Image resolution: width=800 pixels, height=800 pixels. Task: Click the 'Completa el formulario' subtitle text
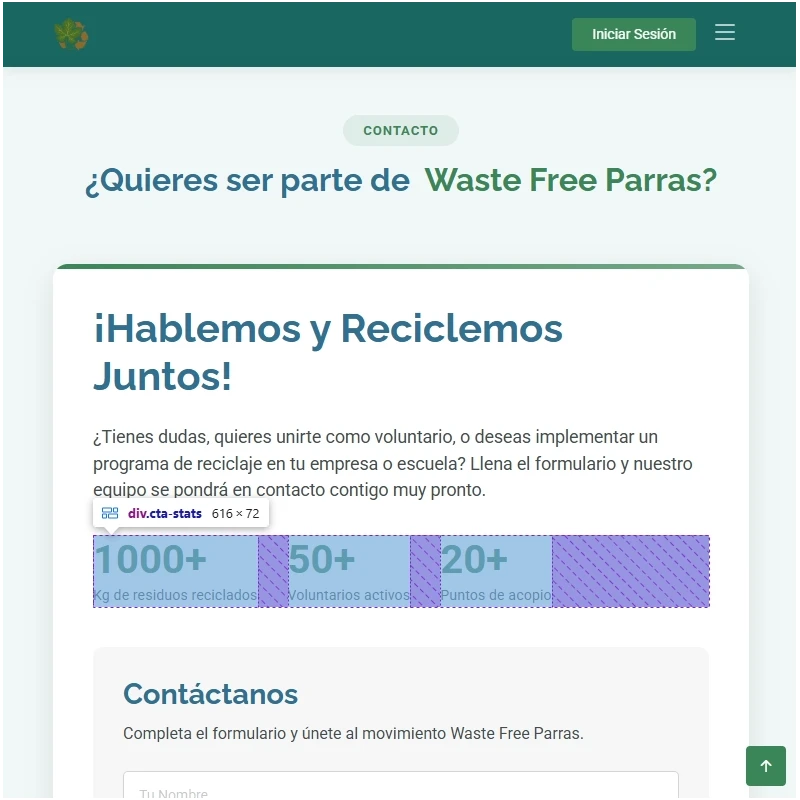(x=353, y=733)
